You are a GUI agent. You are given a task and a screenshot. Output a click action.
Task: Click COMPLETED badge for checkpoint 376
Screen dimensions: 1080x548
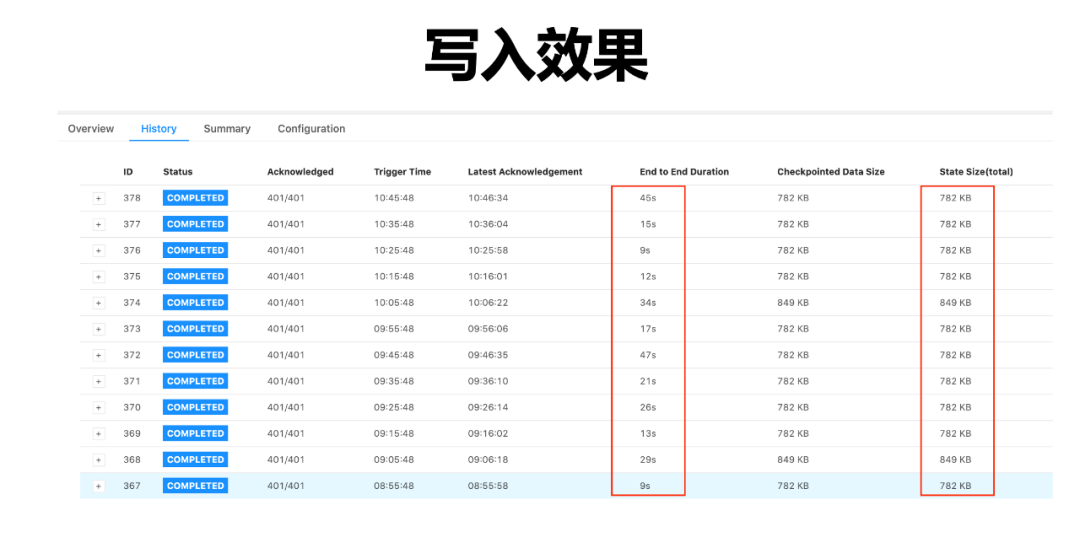(196, 250)
